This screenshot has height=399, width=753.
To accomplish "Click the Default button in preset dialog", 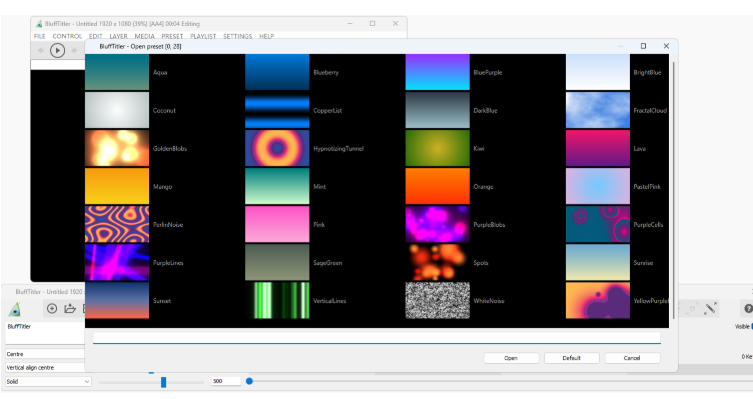I will (x=571, y=358).
